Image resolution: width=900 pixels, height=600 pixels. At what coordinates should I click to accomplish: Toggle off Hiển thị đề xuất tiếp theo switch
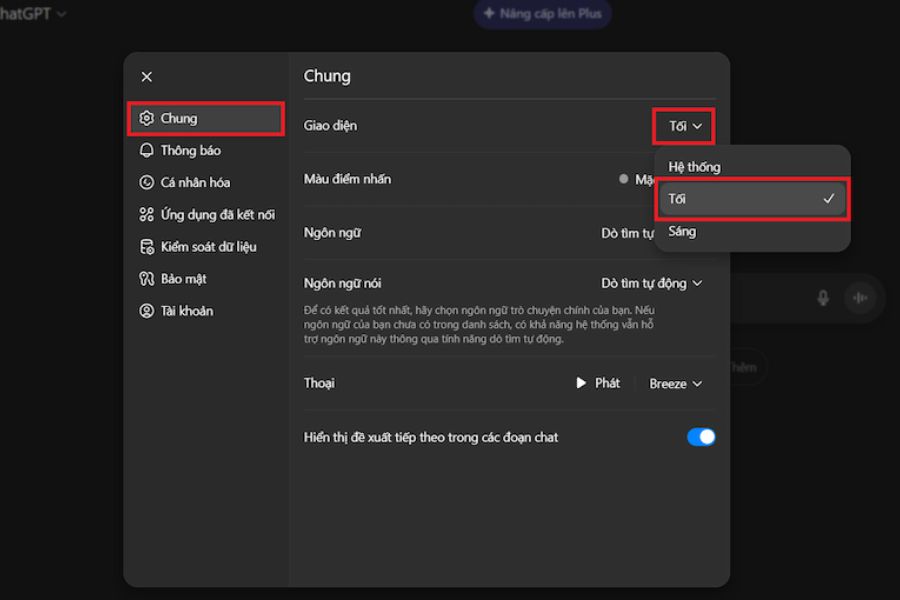(701, 437)
